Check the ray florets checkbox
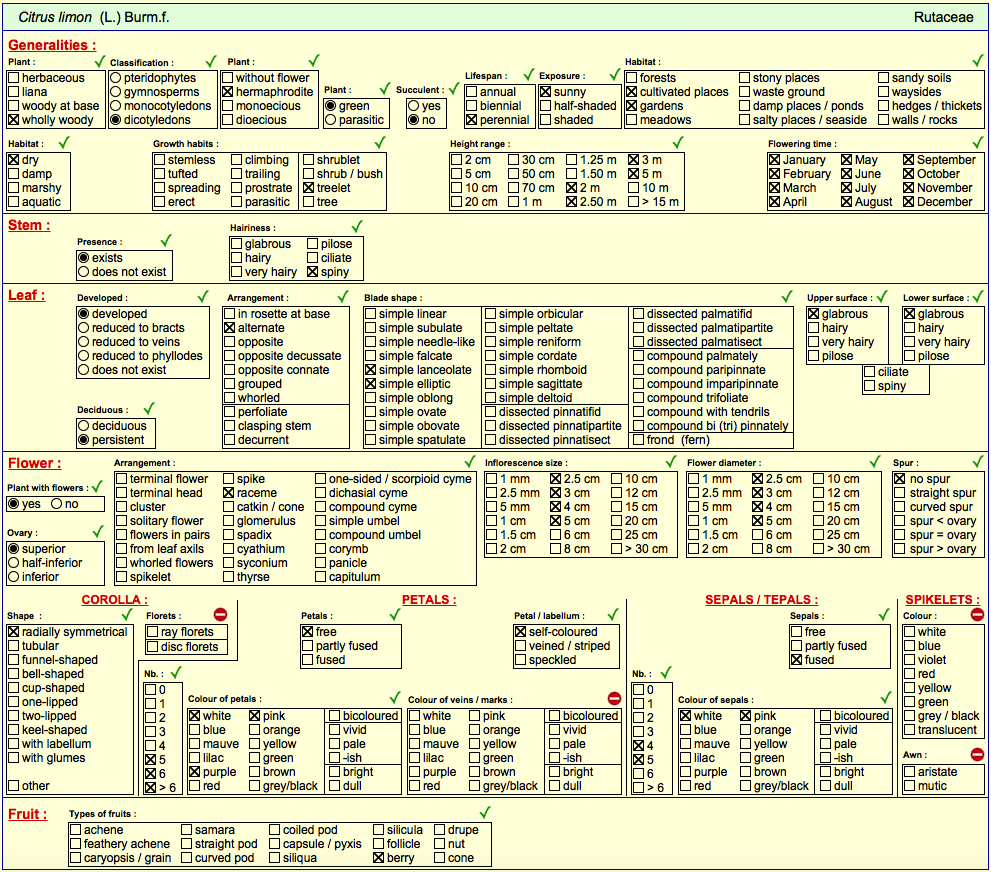 pos(152,632)
